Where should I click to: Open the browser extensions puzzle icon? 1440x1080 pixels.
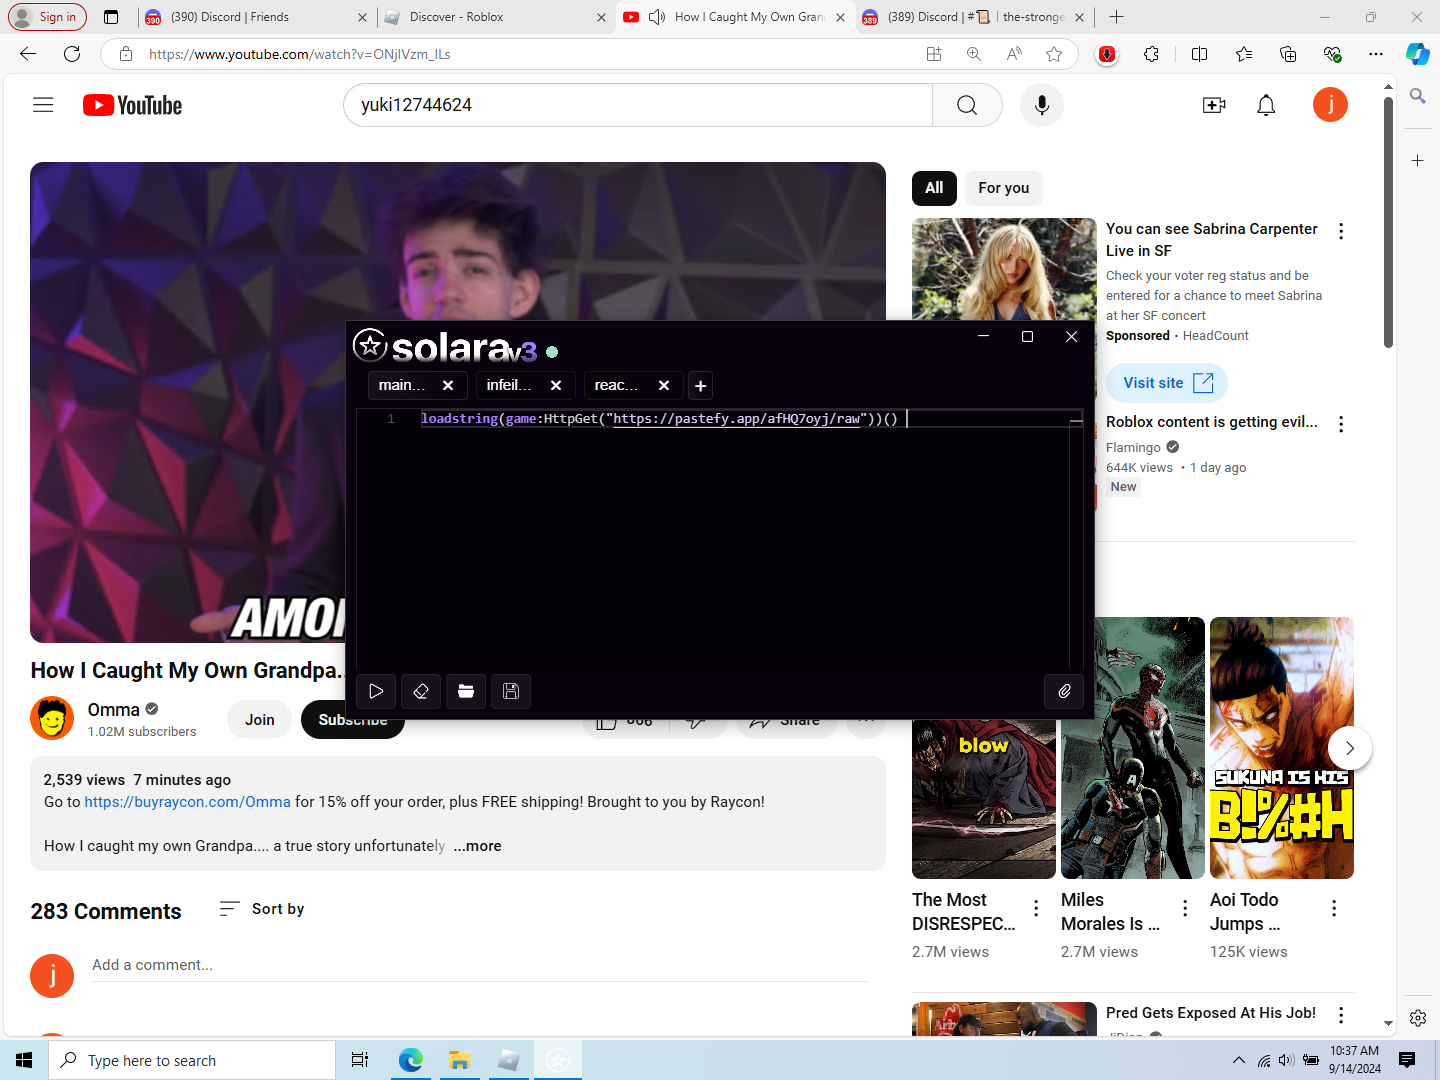click(x=1152, y=54)
